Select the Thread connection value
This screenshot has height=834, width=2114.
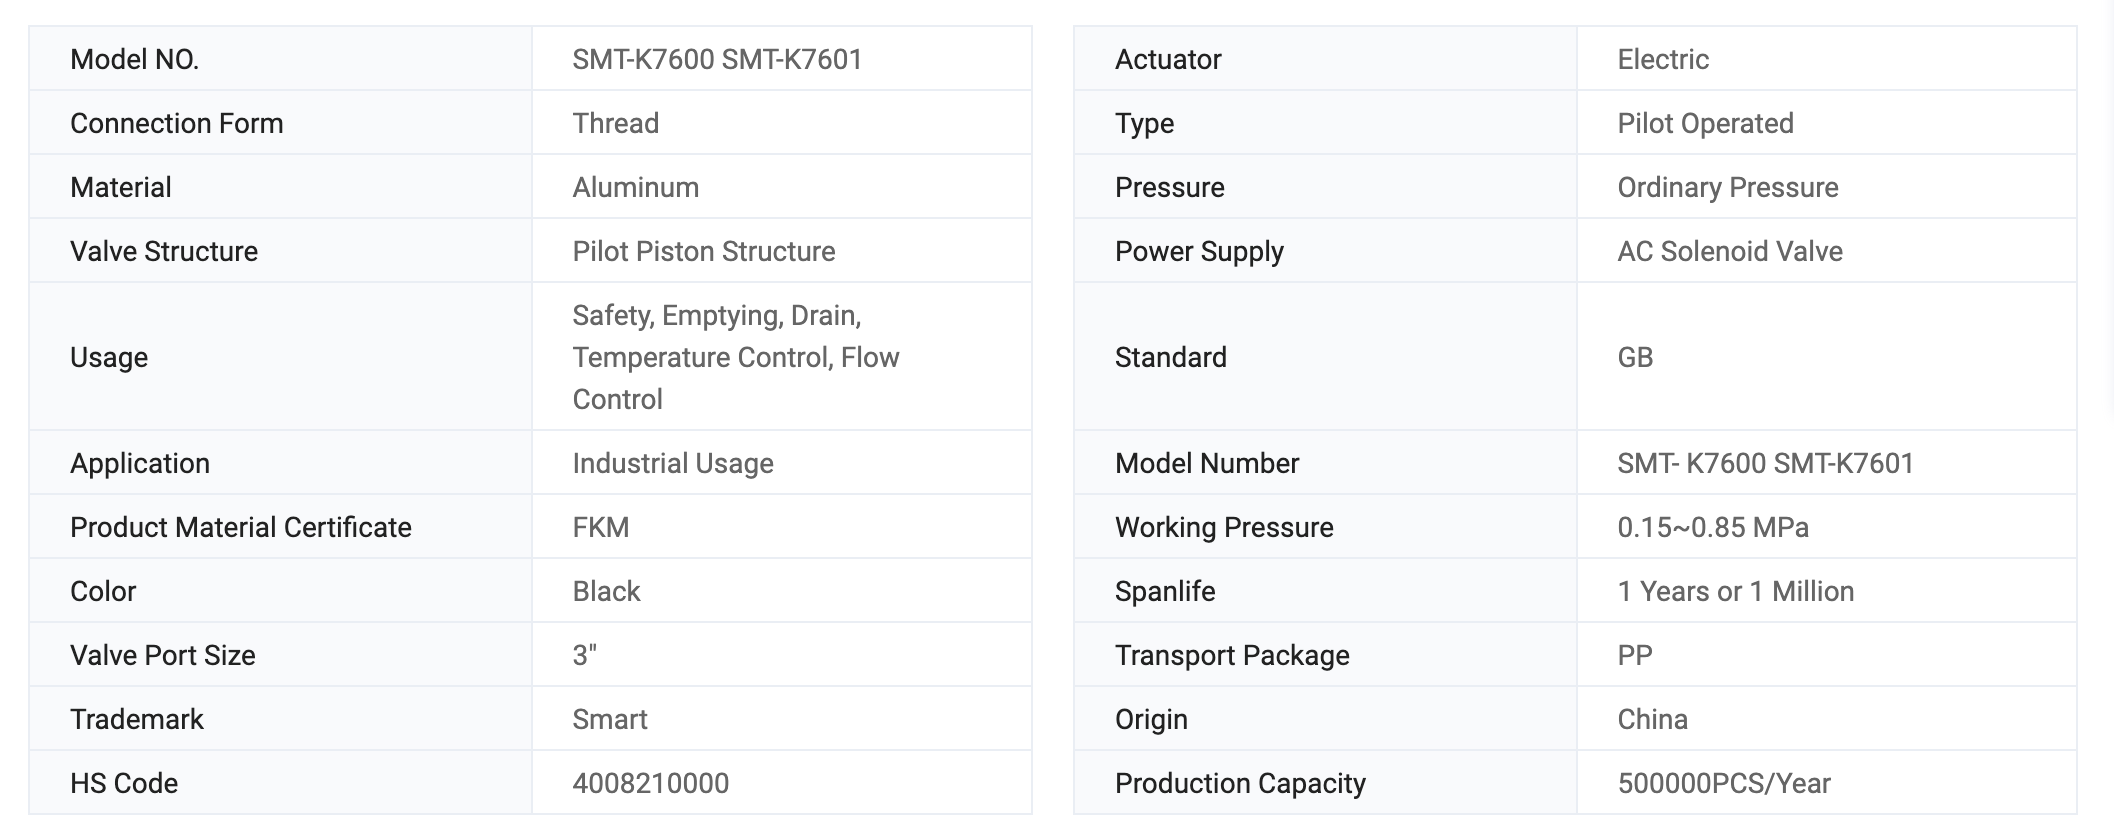coord(615,123)
